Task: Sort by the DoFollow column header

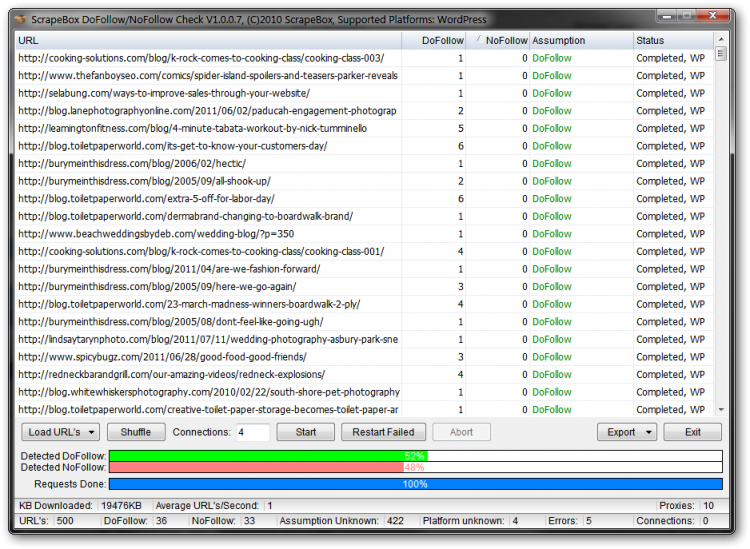Action: 436,40
